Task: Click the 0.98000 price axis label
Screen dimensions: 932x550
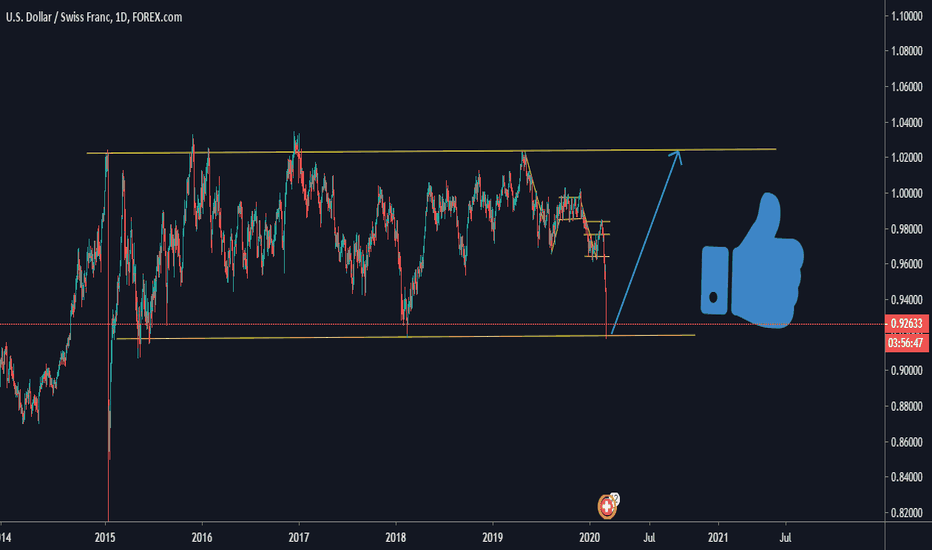Action: pos(906,229)
